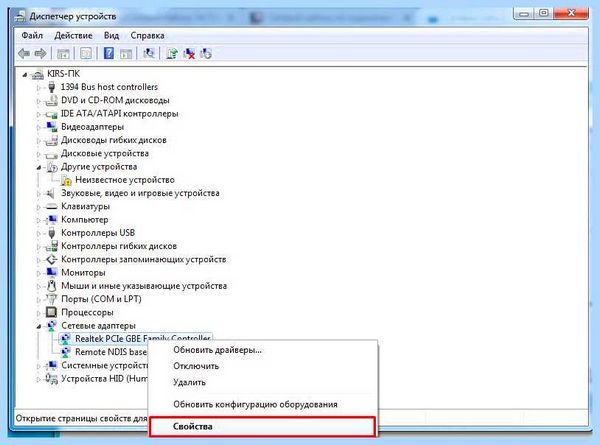Click the Клавиатуры keyboard icon
This screenshot has height=445, width=600.
pos(52,207)
